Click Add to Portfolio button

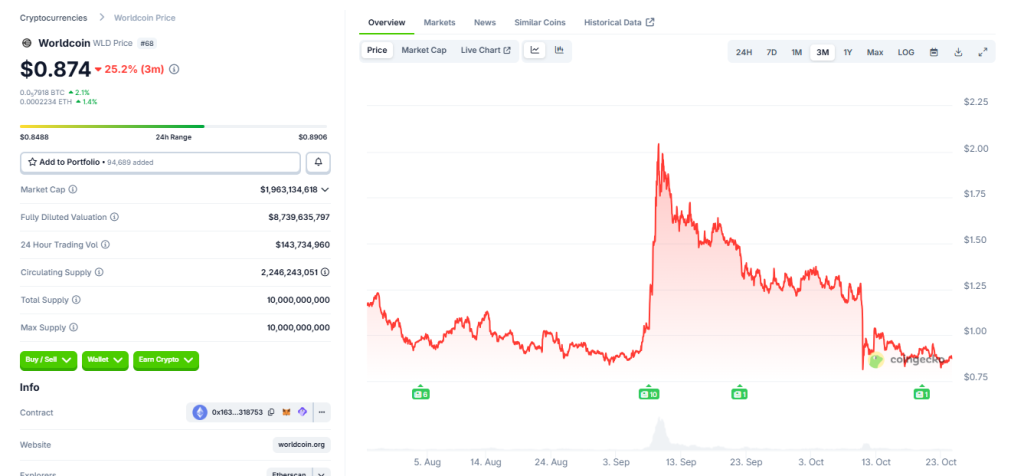pos(160,162)
